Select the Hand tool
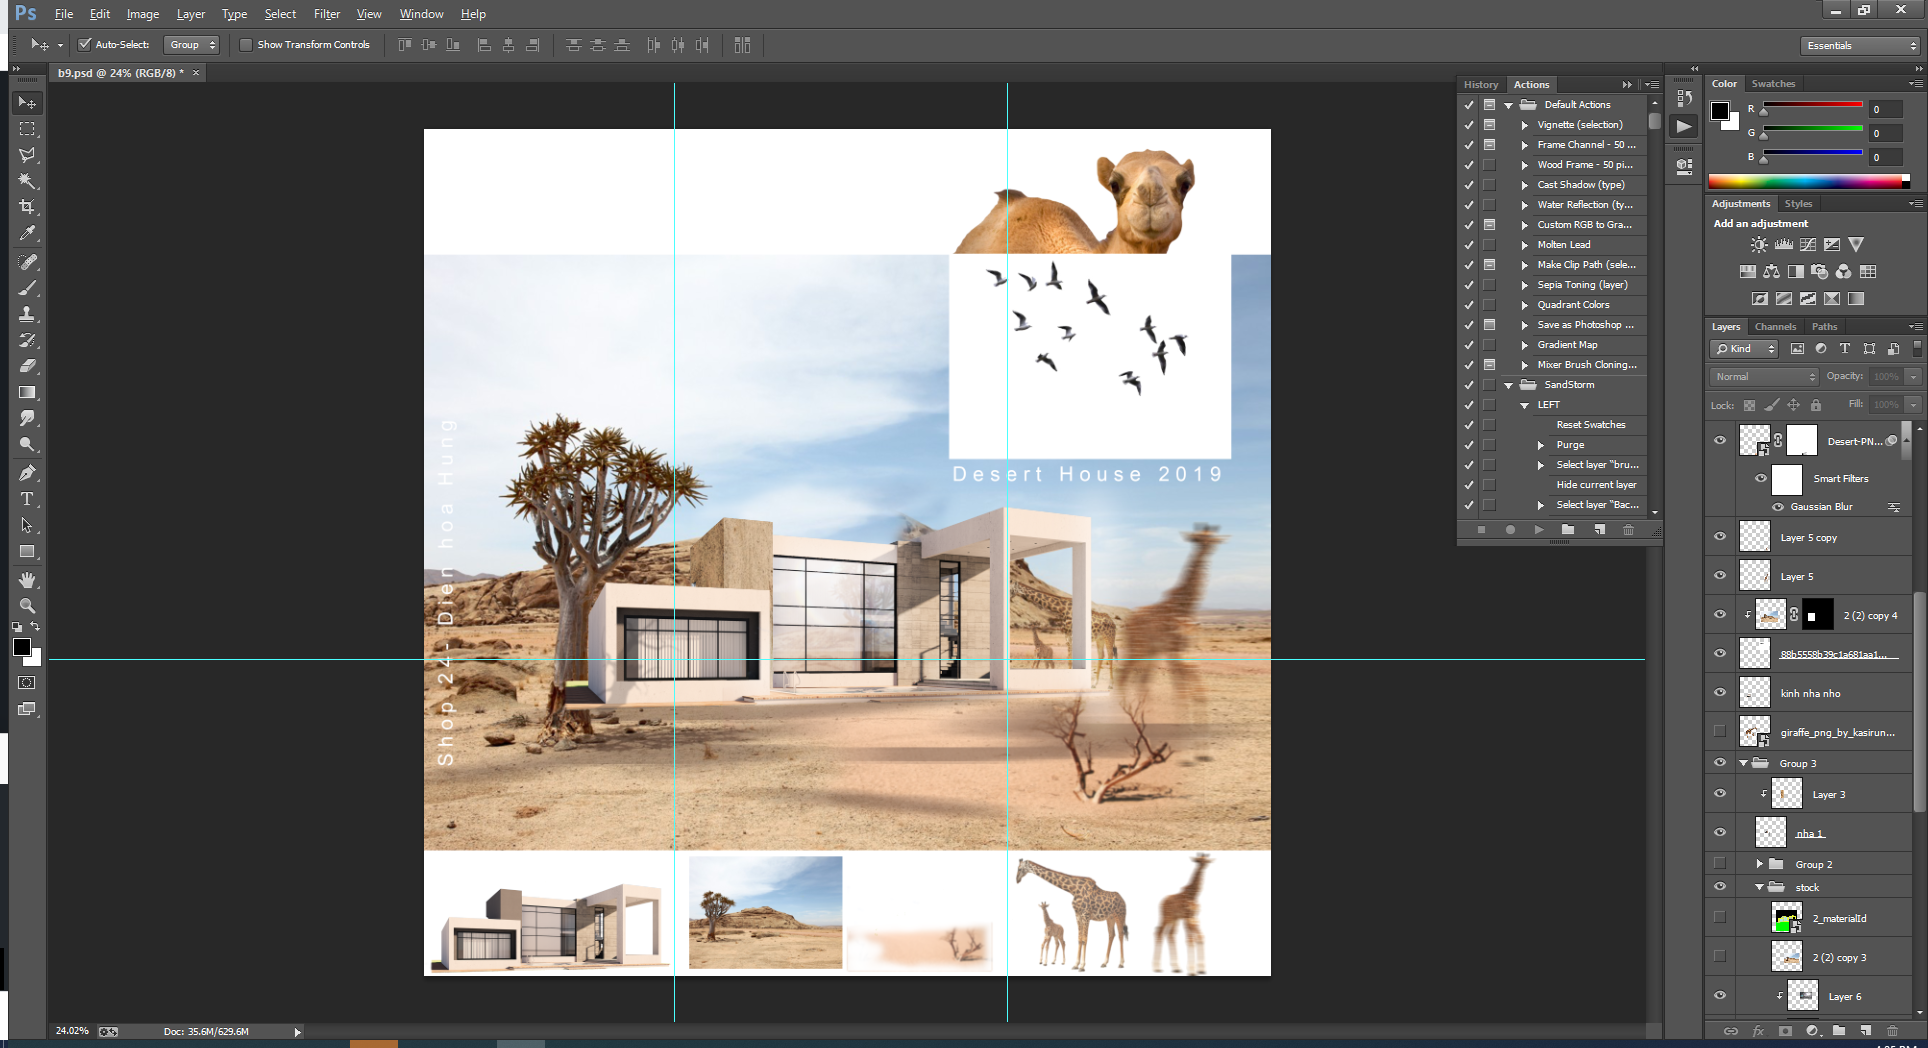 27,580
